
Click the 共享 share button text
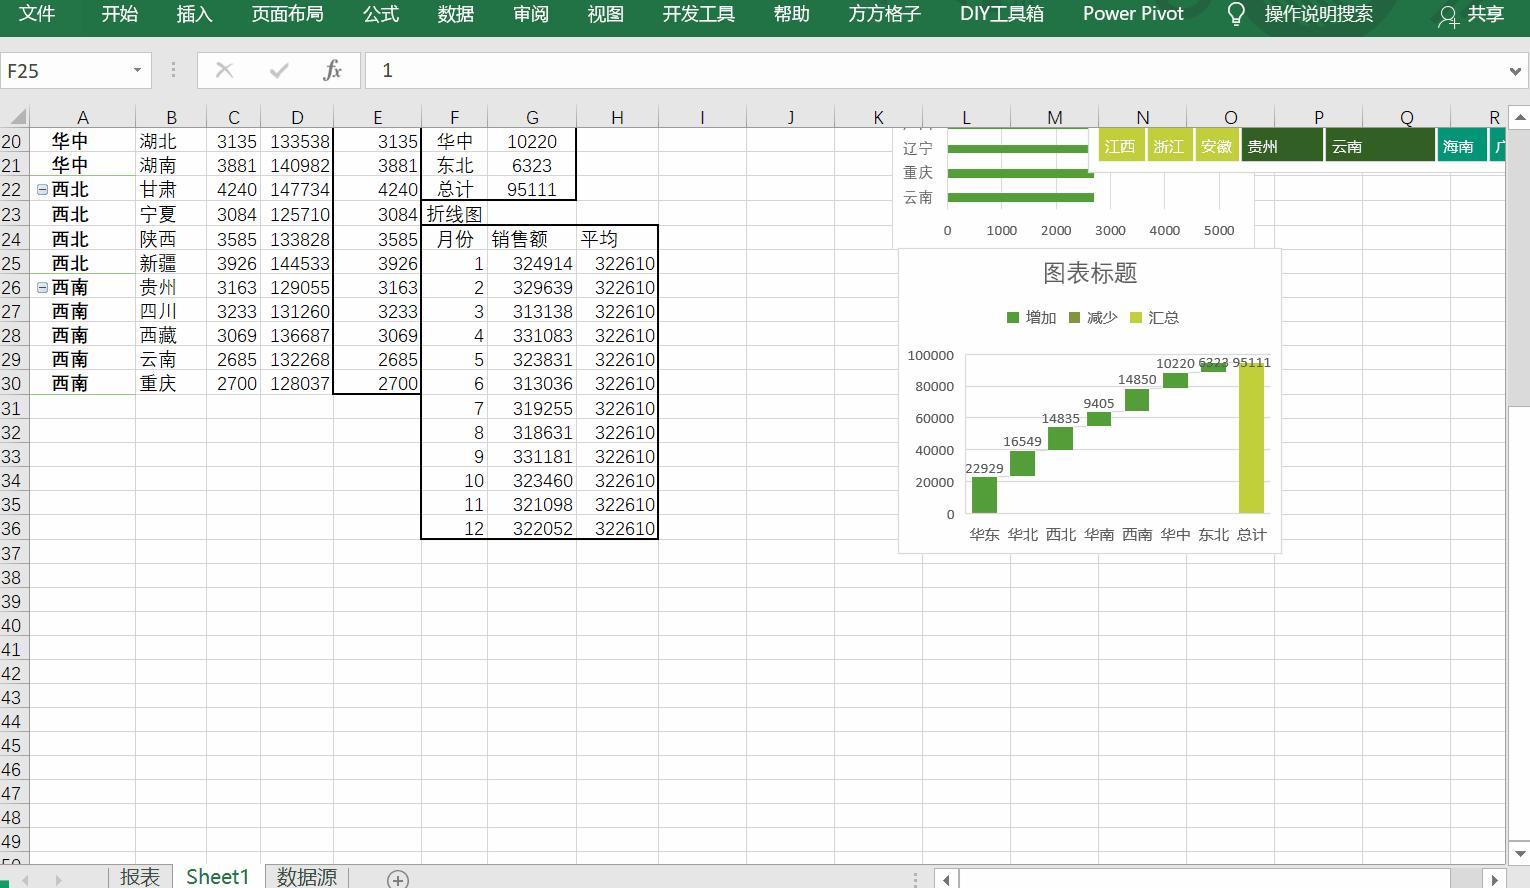[1486, 15]
